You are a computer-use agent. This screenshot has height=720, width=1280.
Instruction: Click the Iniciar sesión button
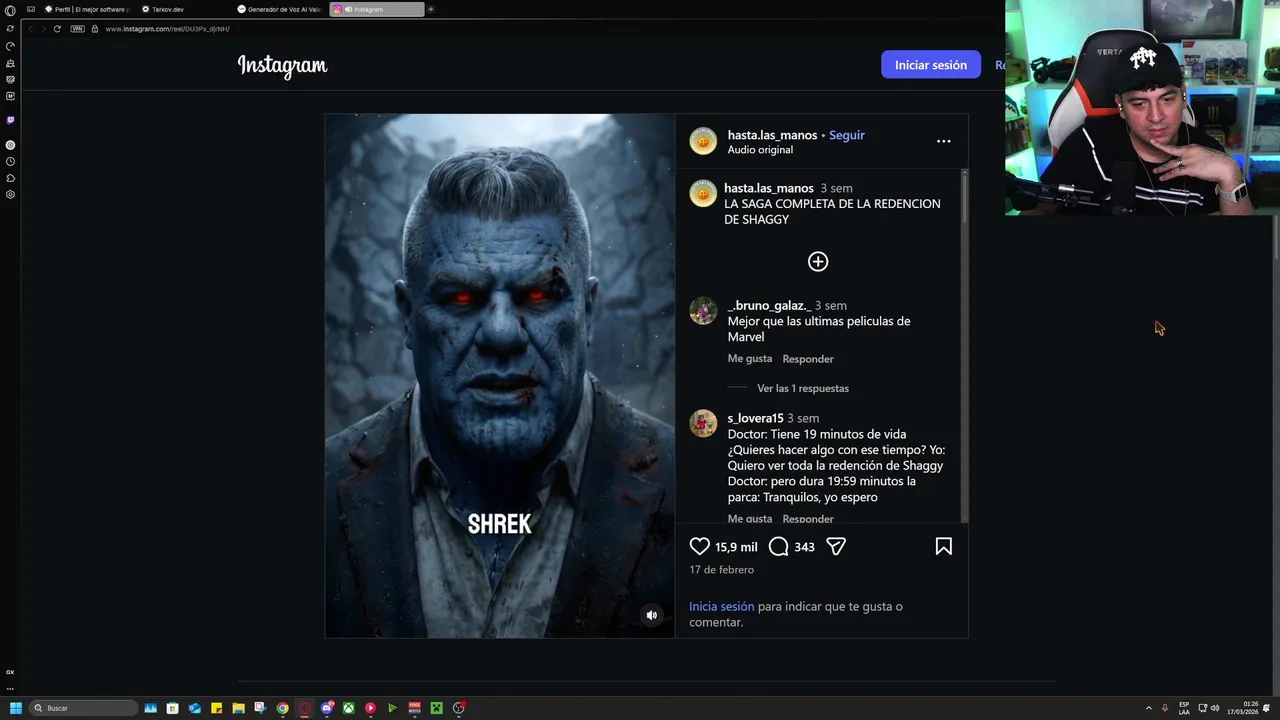pyautogui.click(x=931, y=65)
